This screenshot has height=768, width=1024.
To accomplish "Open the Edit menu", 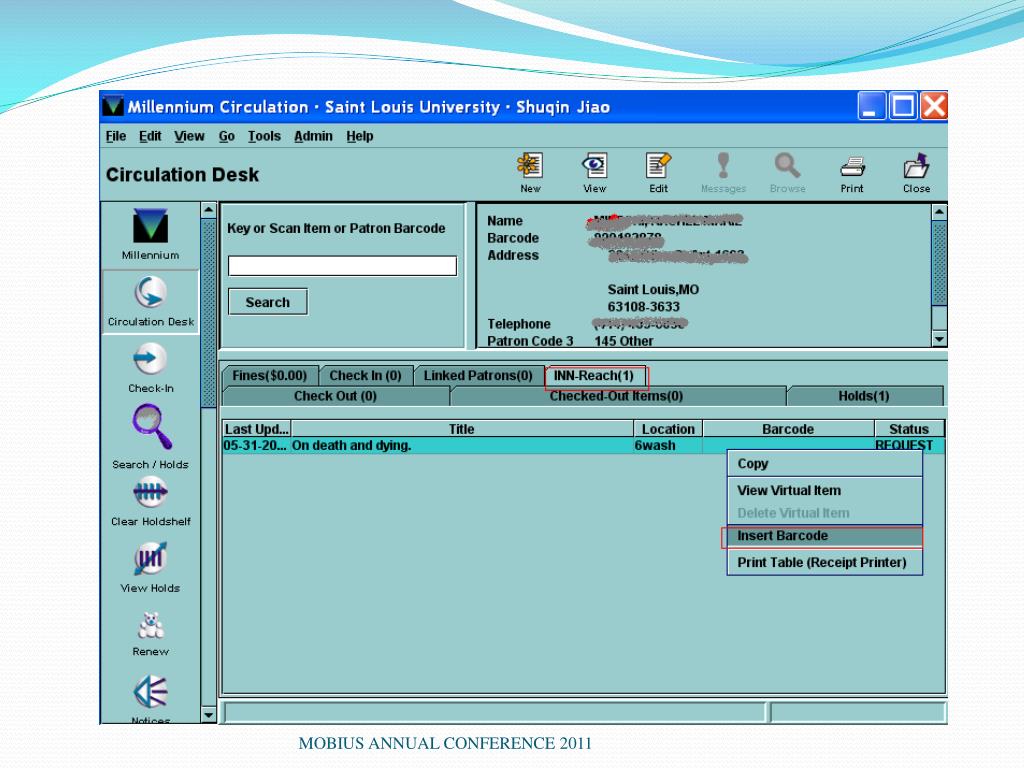I will (x=150, y=136).
